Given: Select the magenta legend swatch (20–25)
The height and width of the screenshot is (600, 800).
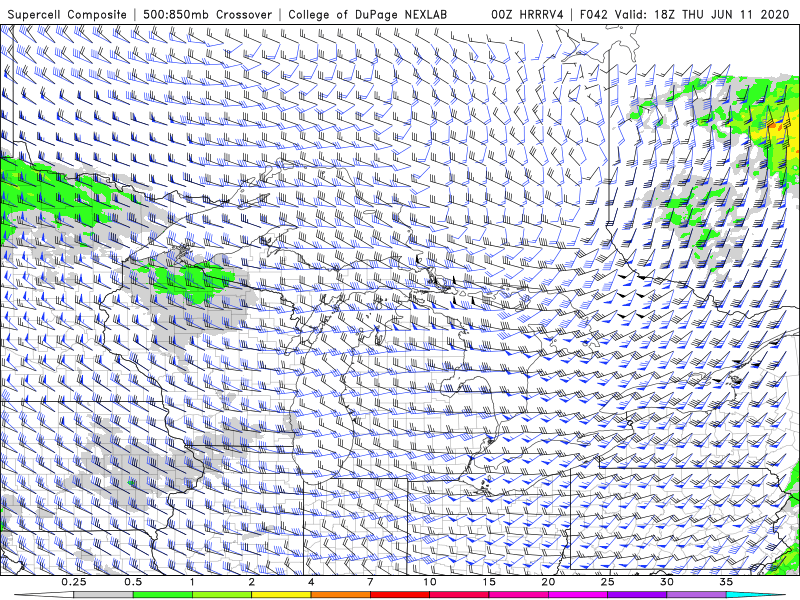Looking at the screenshot, I should (x=578, y=595).
